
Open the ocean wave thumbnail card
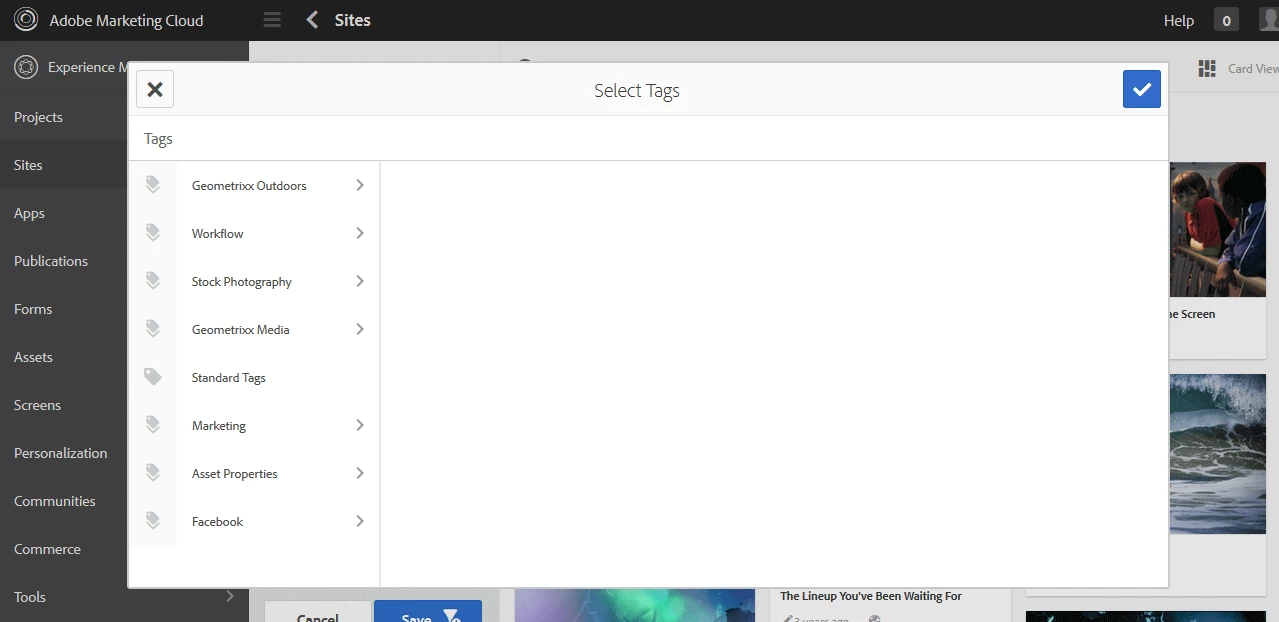1217,453
